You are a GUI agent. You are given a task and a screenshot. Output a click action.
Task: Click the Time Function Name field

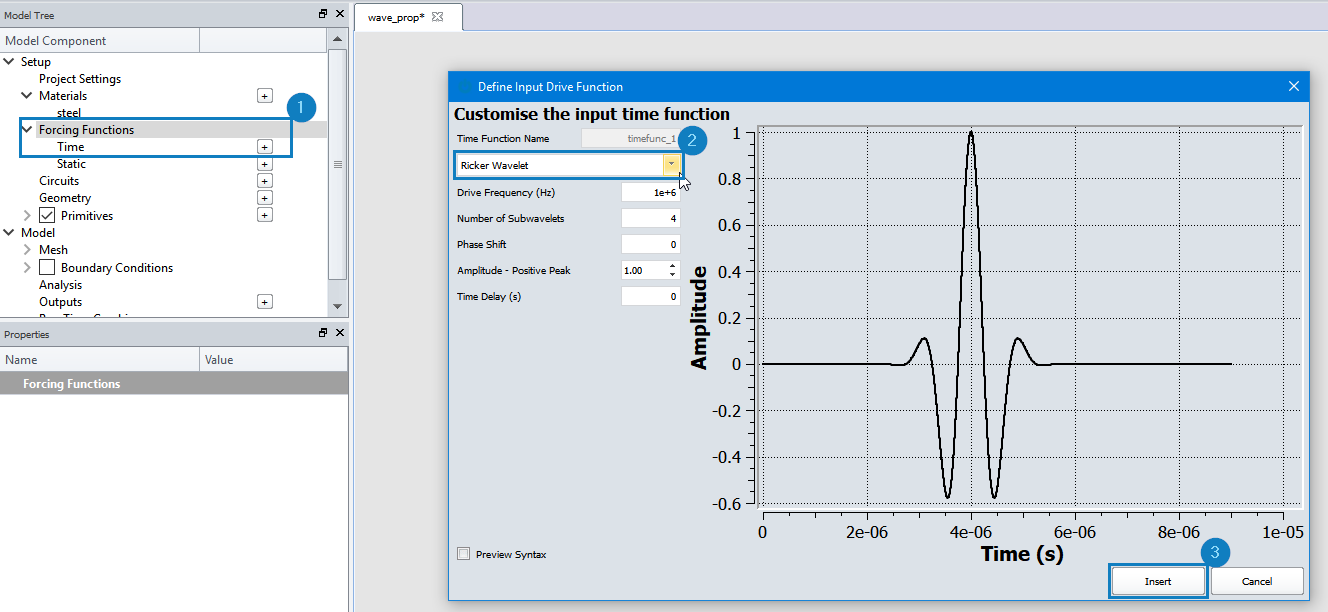coord(631,139)
